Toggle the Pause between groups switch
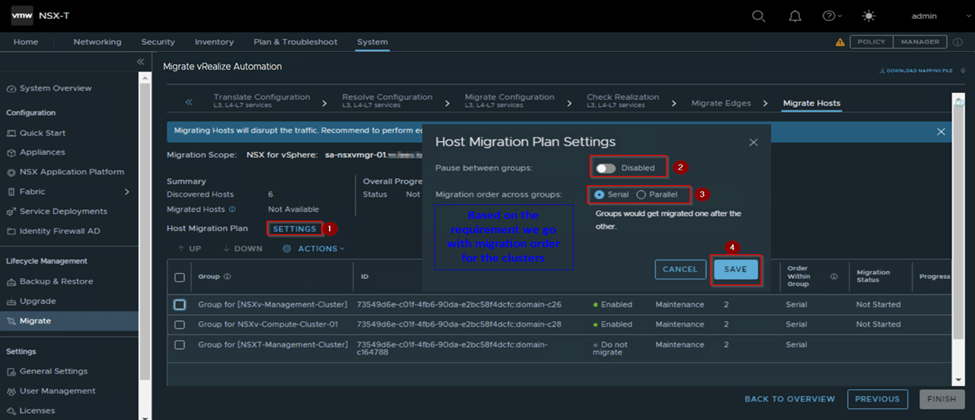Viewport: 975px width, 420px height. (x=605, y=168)
